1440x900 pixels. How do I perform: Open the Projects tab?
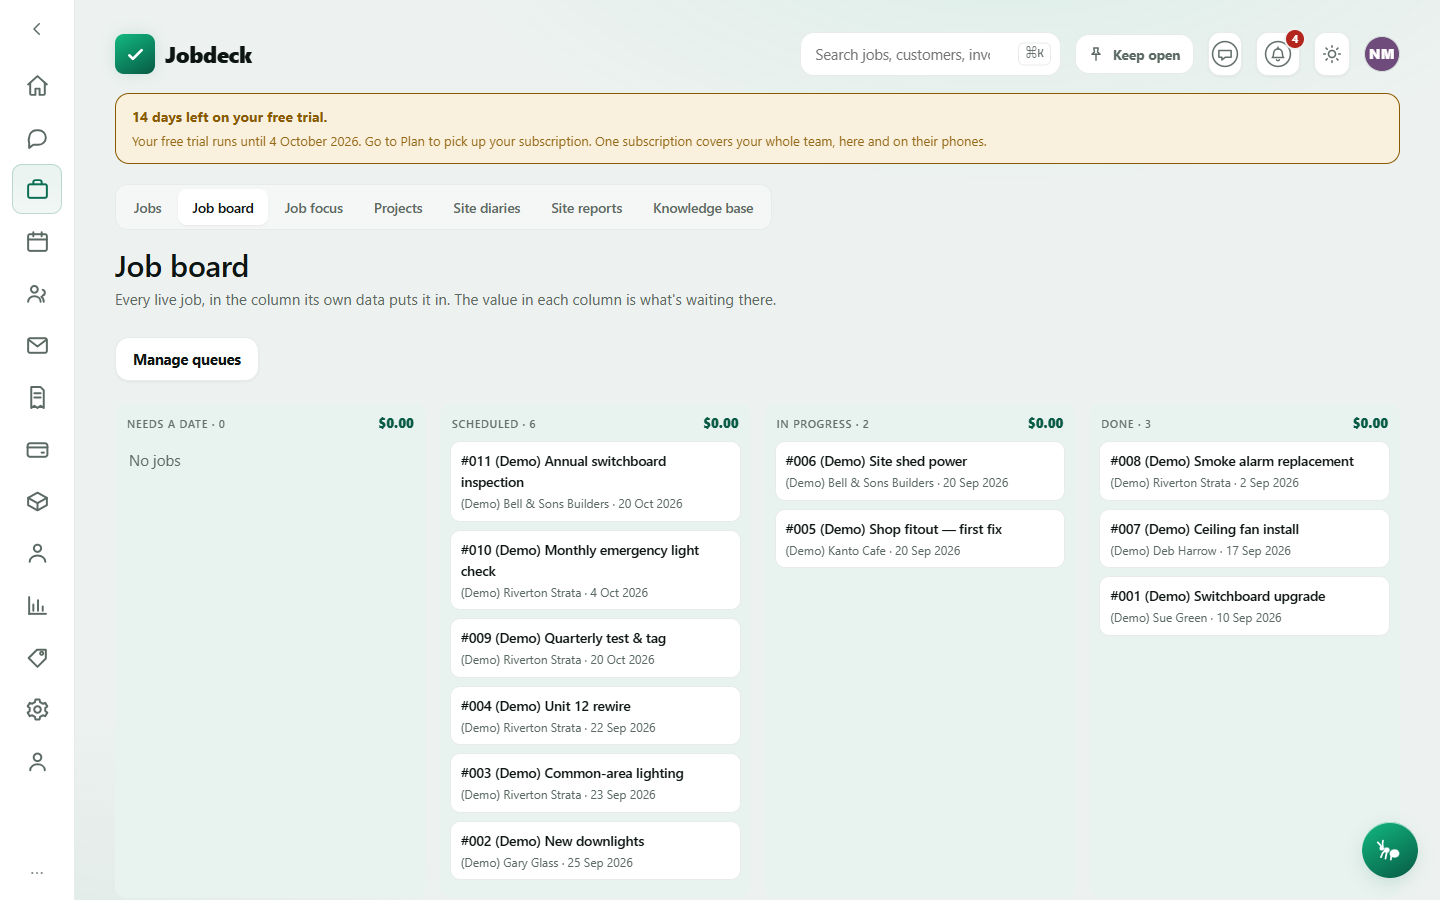point(398,208)
